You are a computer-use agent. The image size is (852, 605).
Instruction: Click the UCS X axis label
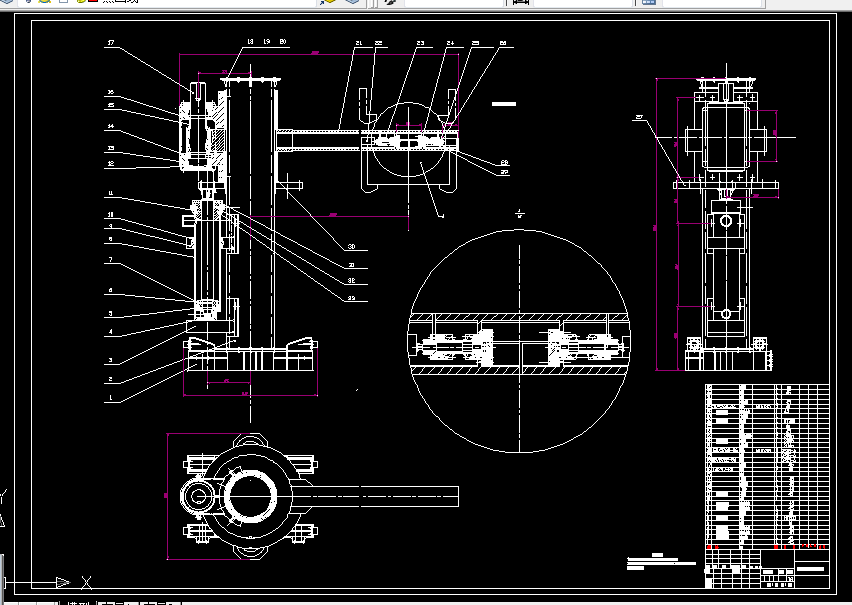(x=86, y=583)
